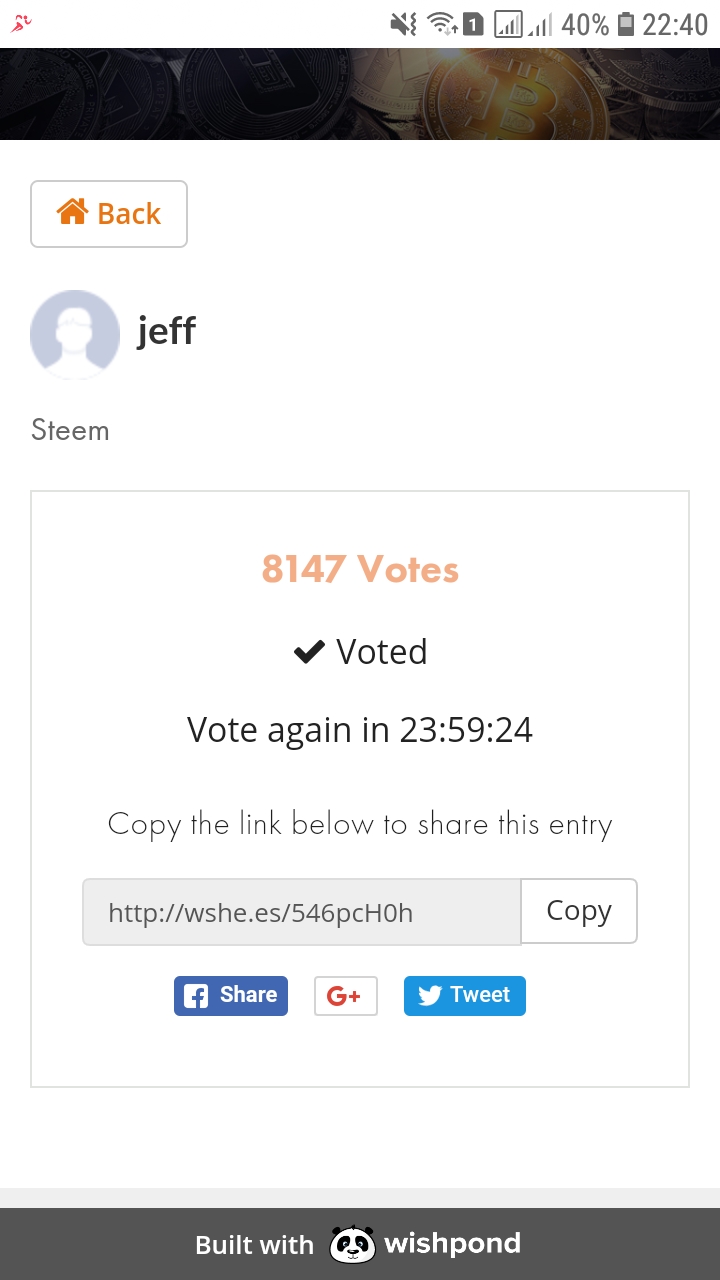This screenshot has height=1280, width=720.
Task: Share entry via Facebook Share button
Action: click(231, 996)
